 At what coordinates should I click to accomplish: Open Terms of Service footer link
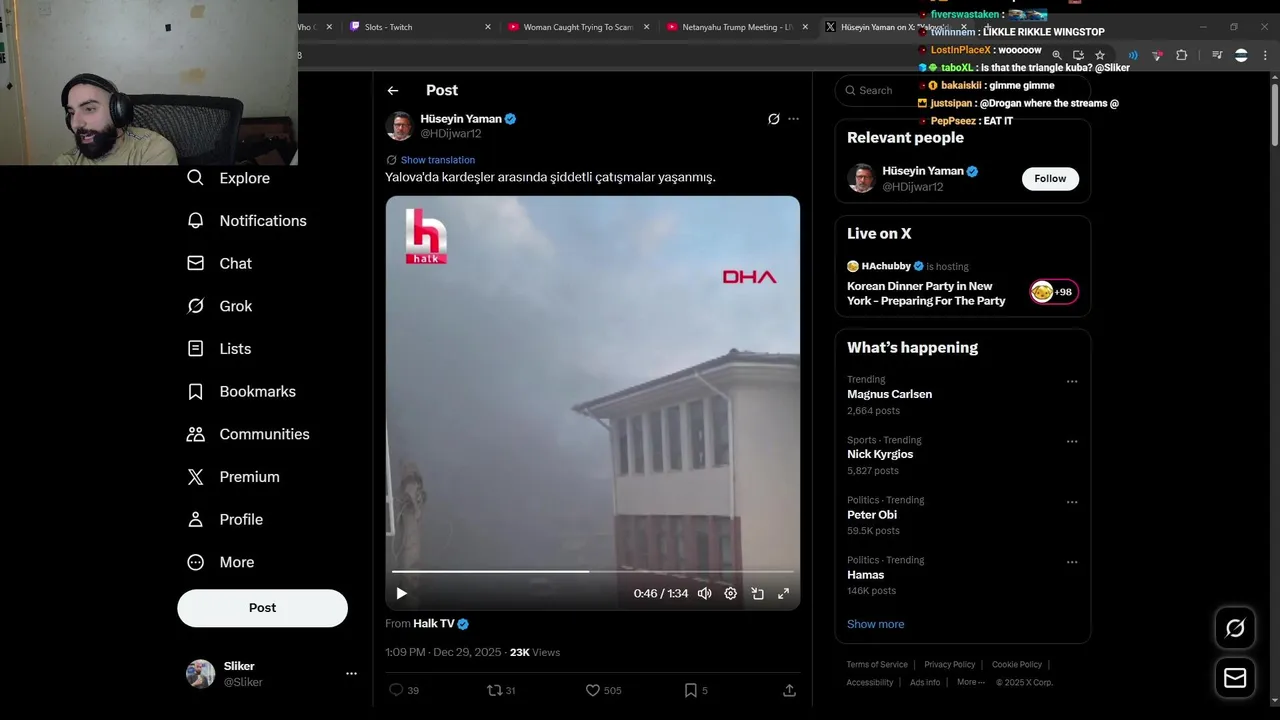877,664
